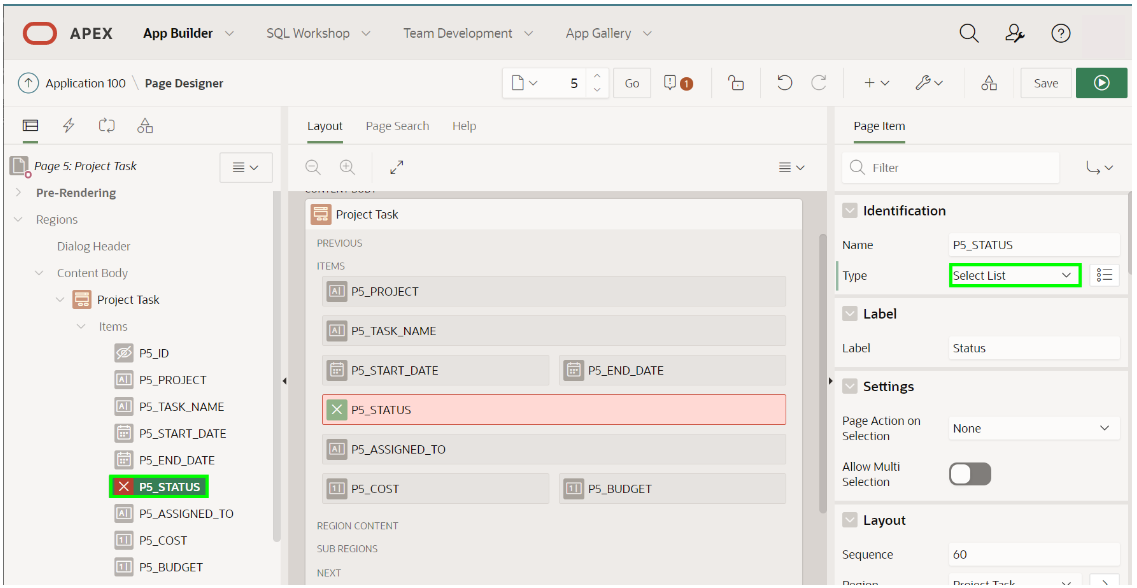Select P5_BUDGET in the tree

tap(159, 567)
